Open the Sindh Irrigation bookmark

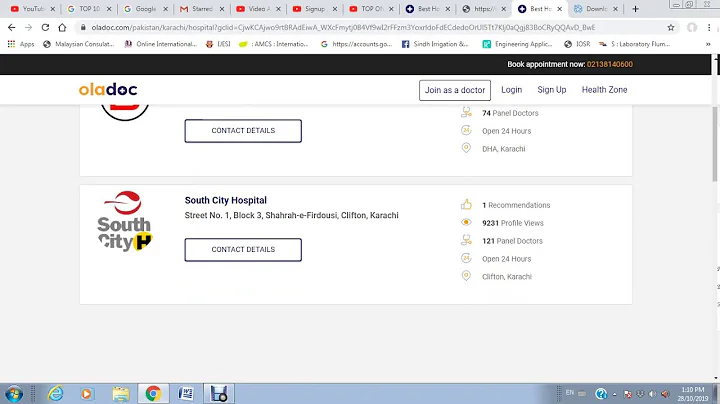pos(435,44)
